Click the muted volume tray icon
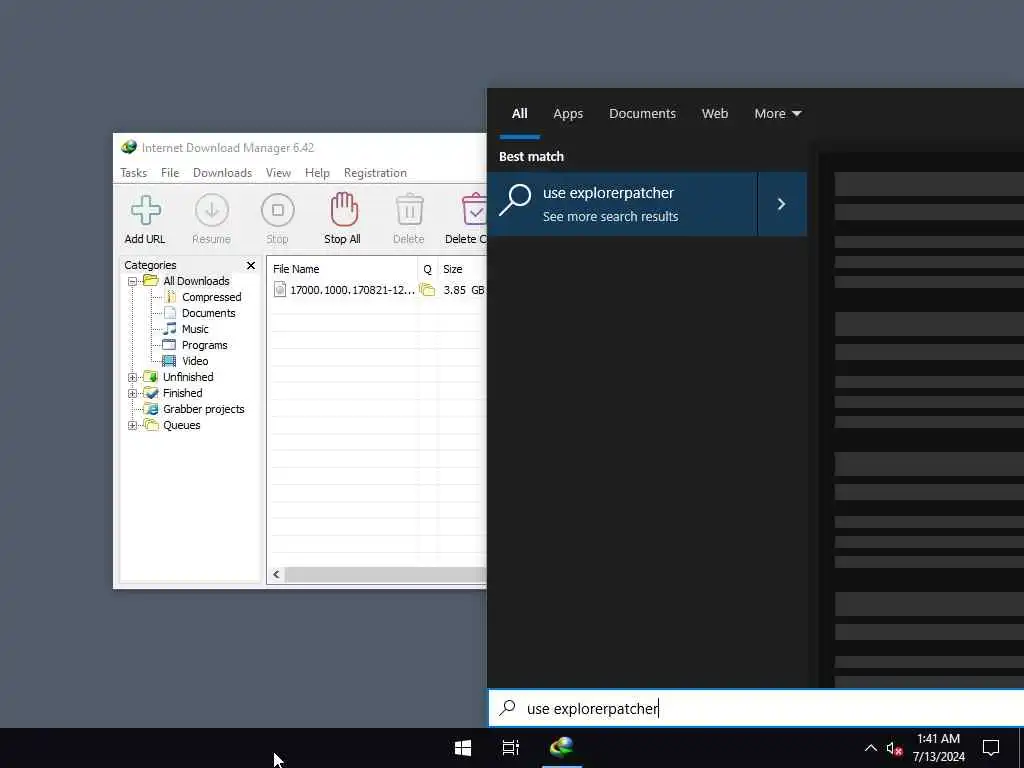The height and width of the screenshot is (768, 1024). click(x=894, y=748)
